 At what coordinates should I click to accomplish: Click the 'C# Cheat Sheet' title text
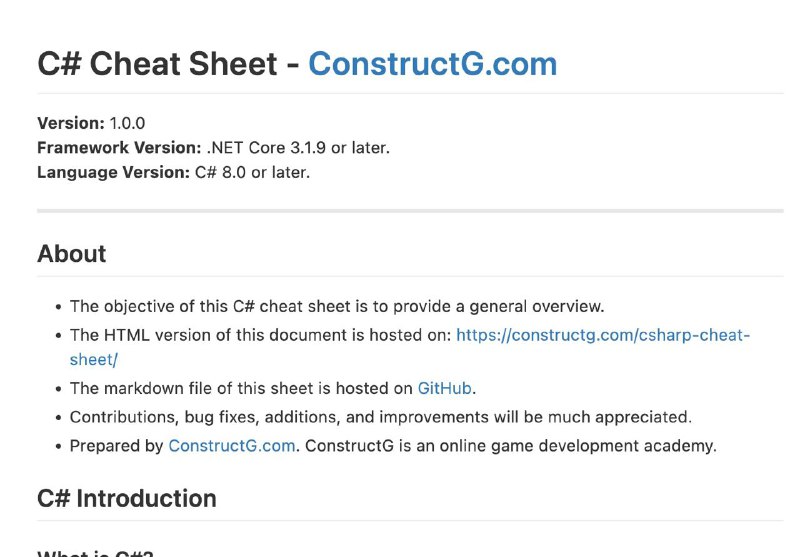[x=157, y=64]
